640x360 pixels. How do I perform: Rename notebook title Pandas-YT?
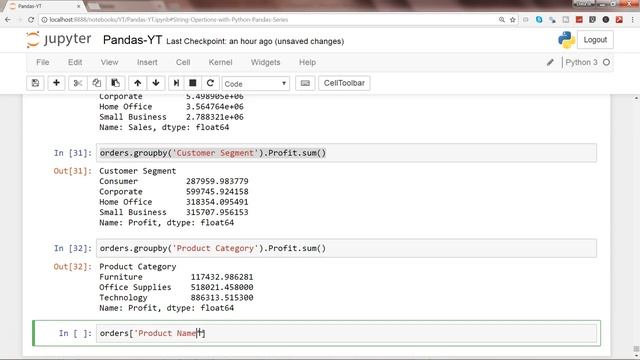[x=132, y=40]
